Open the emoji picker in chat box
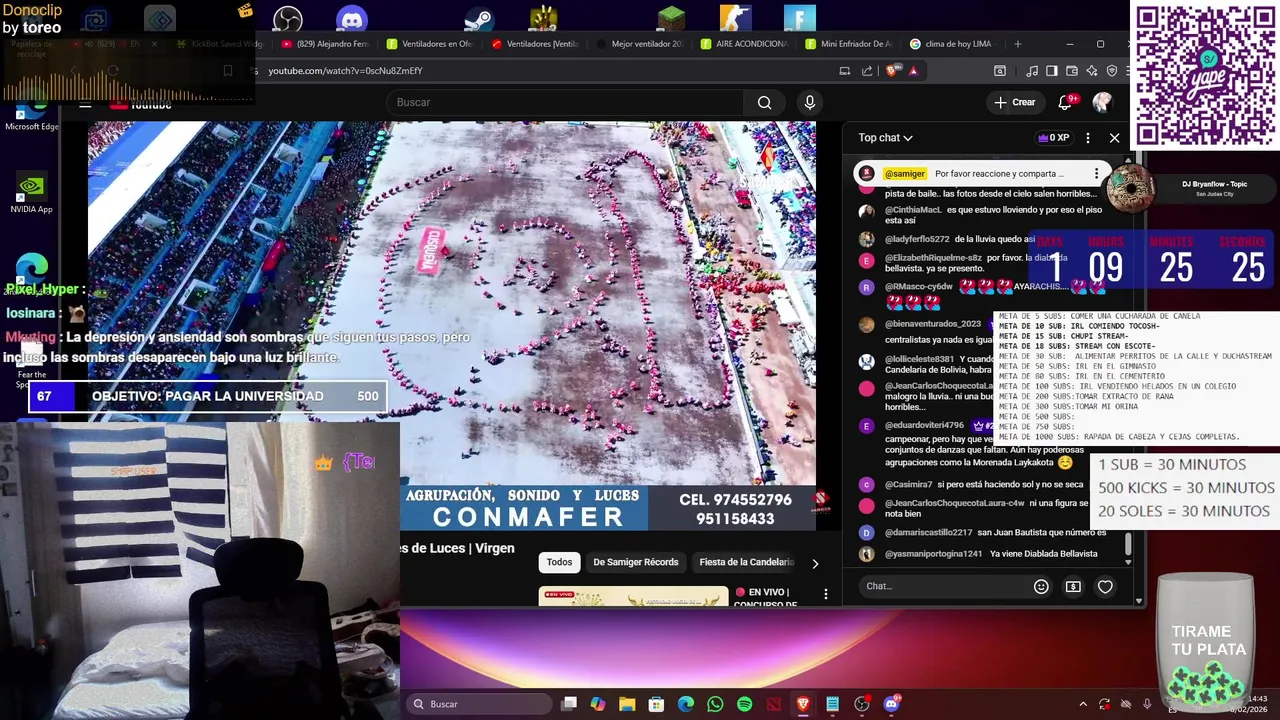 [x=1041, y=587]
